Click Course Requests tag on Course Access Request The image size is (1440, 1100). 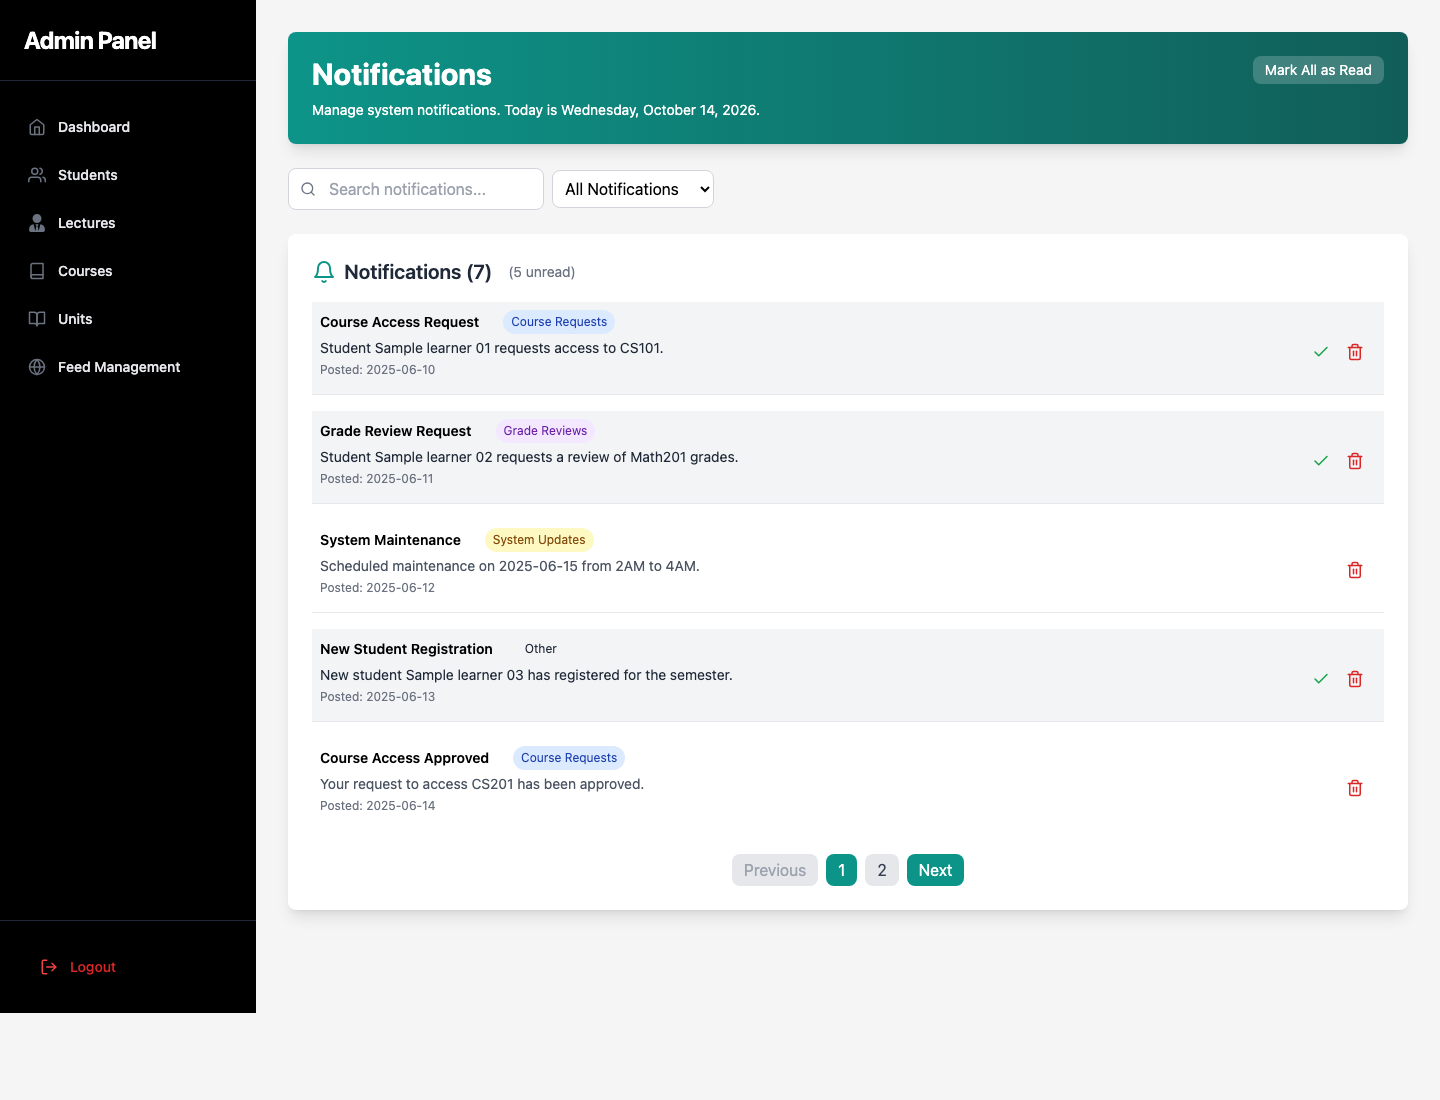(559, 322)
